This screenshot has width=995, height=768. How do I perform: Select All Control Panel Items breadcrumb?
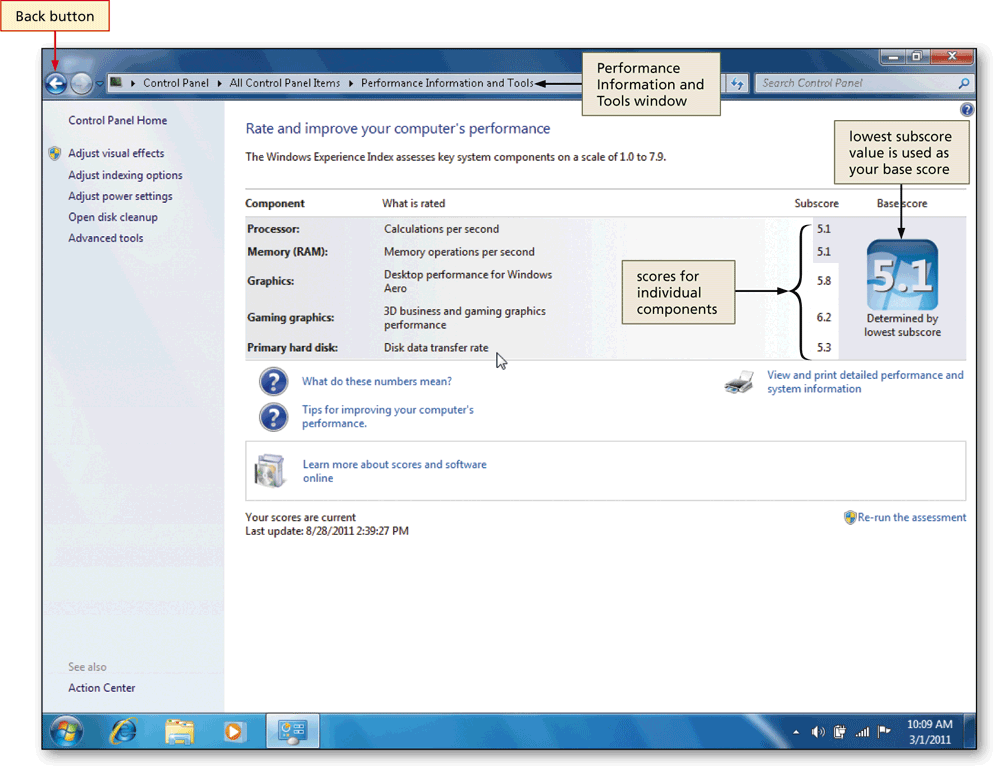[284, 83]
